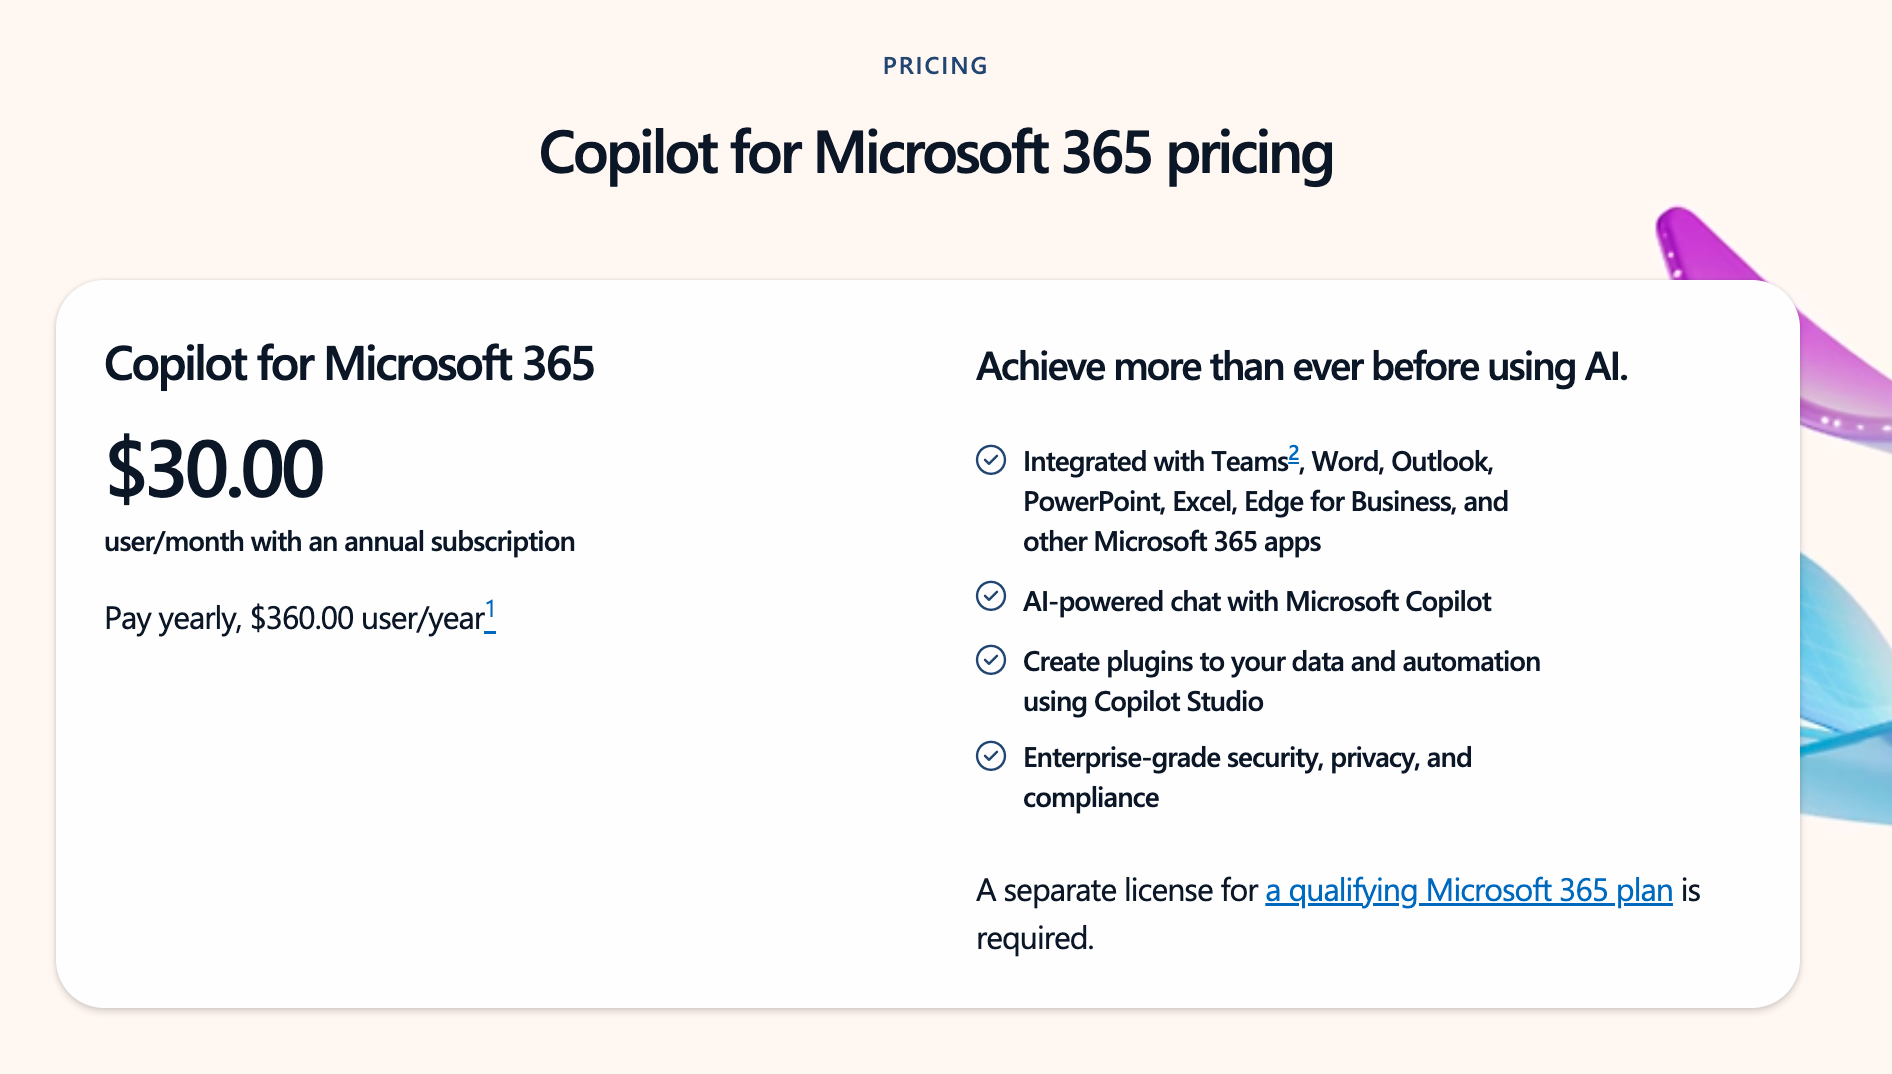Click the AI-powered chat with Microsoft Copilot text
1892x1074 pixels.
[1257, 602]
